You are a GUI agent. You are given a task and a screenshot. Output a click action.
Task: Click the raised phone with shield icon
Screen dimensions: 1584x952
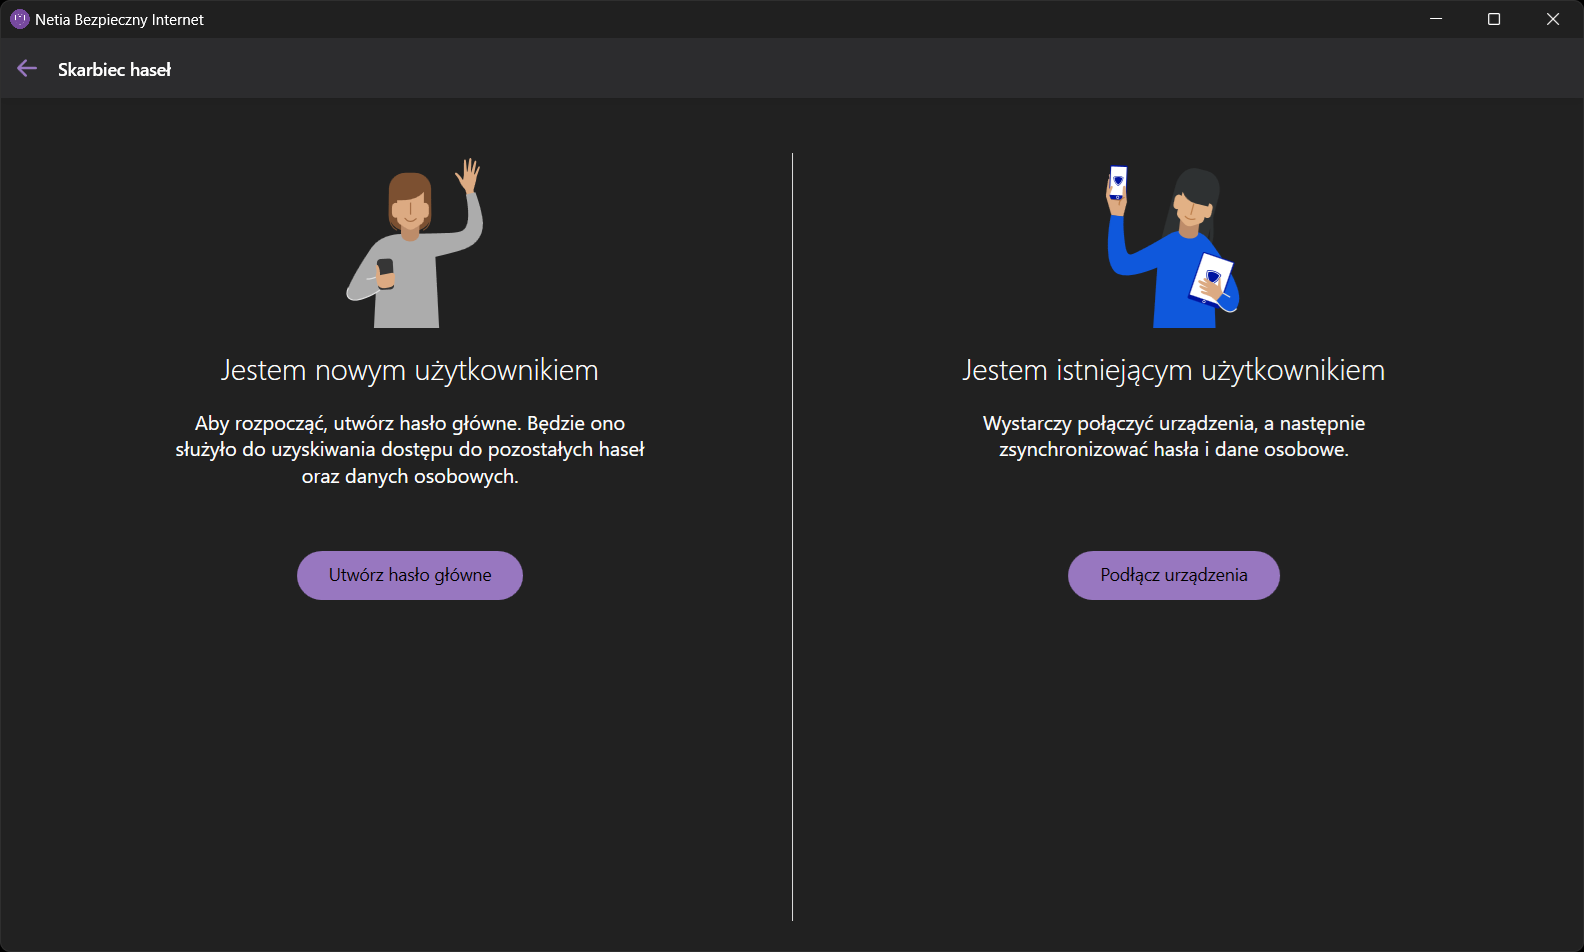point(1117,182)
